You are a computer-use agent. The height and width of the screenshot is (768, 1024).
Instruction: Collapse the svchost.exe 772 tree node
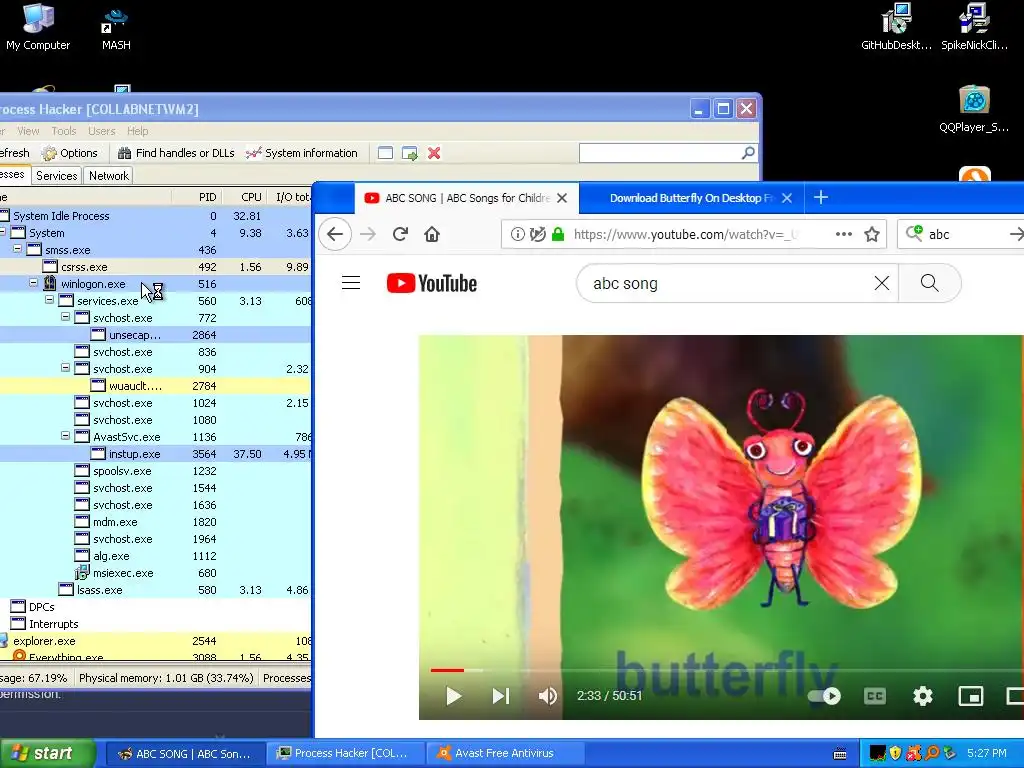pos(65,317)
